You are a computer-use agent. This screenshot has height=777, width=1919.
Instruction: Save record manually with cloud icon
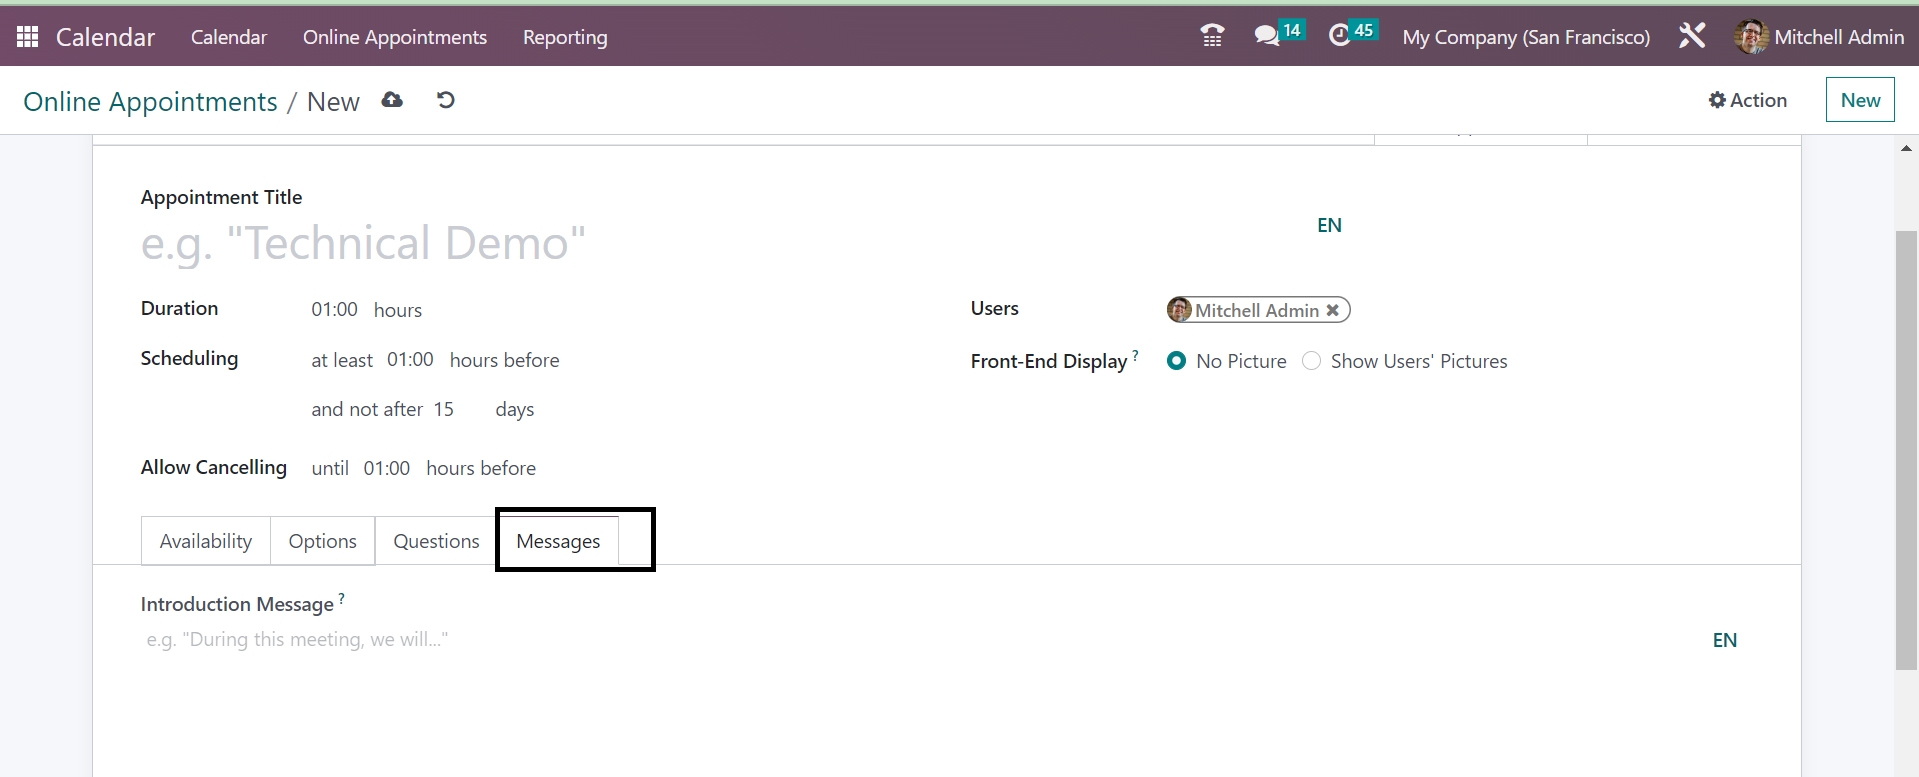(x=392, y=100)
